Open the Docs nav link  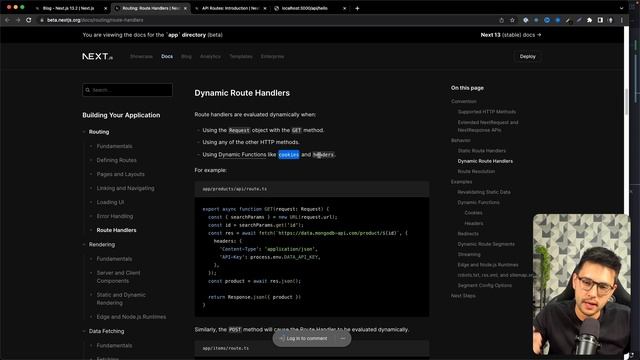click(167, 56)
